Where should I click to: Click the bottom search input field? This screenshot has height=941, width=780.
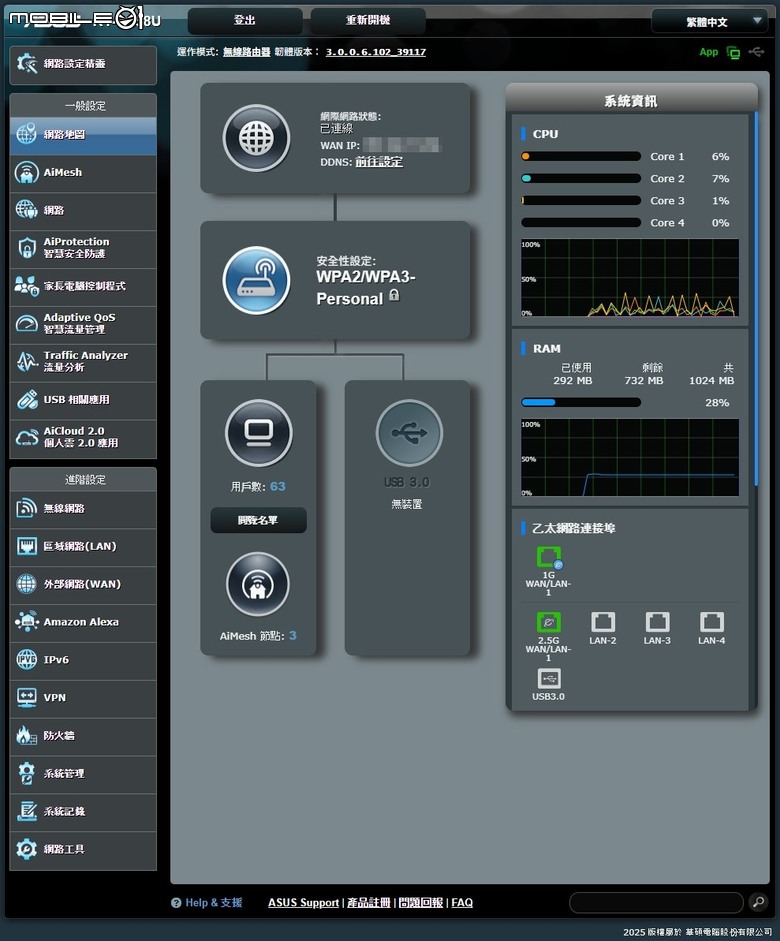656,902
